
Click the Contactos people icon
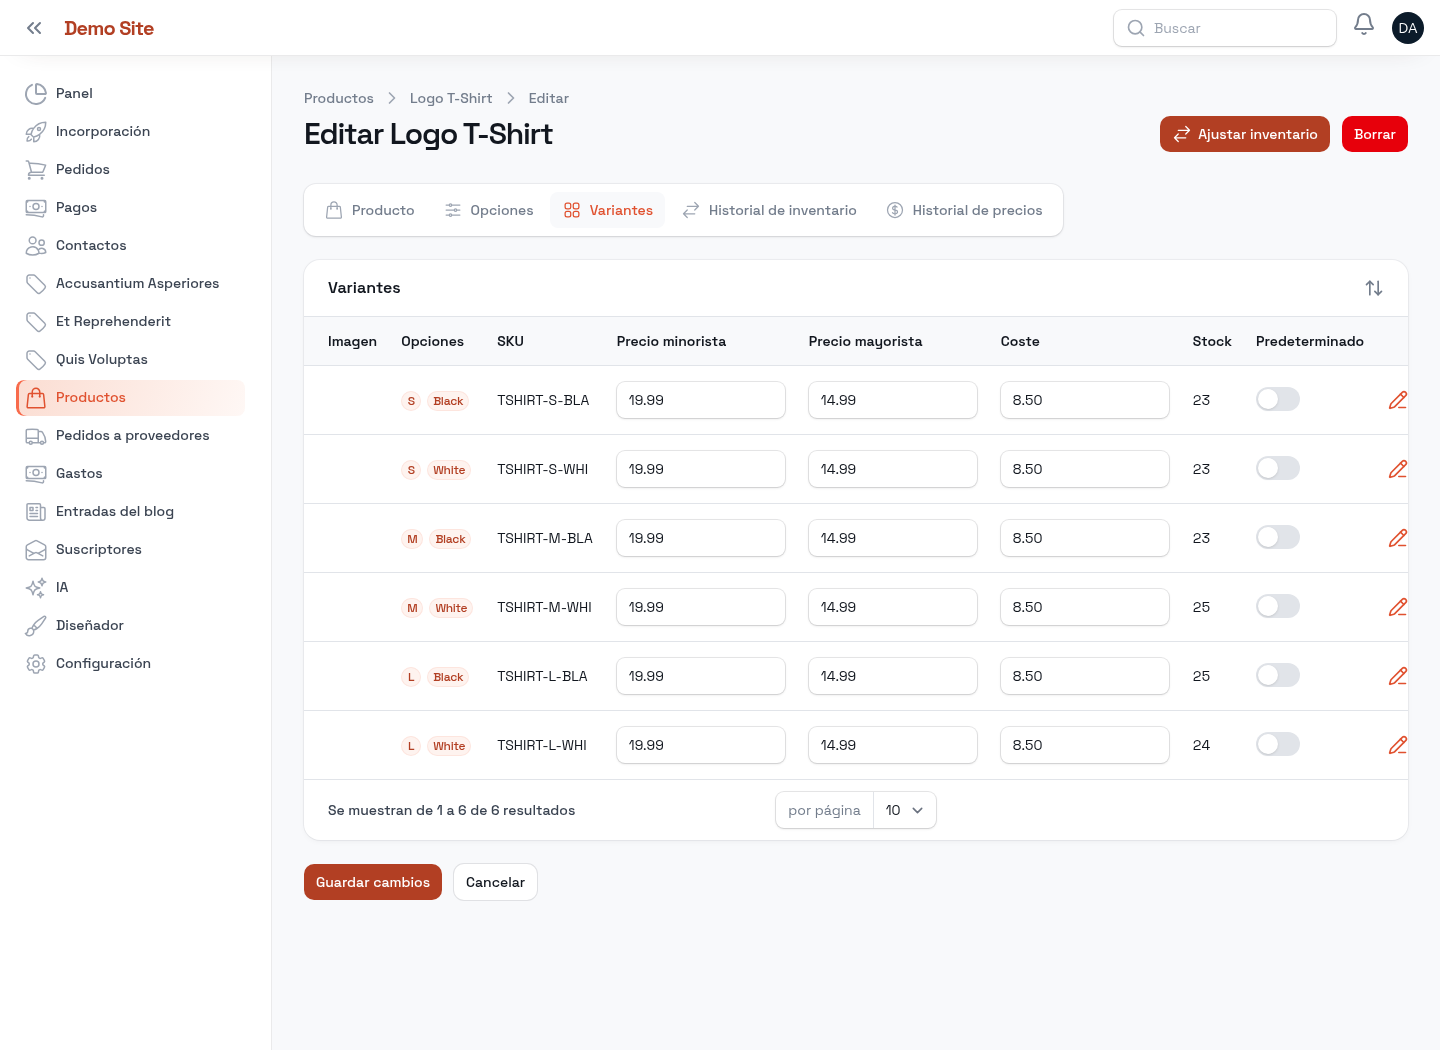36,245
